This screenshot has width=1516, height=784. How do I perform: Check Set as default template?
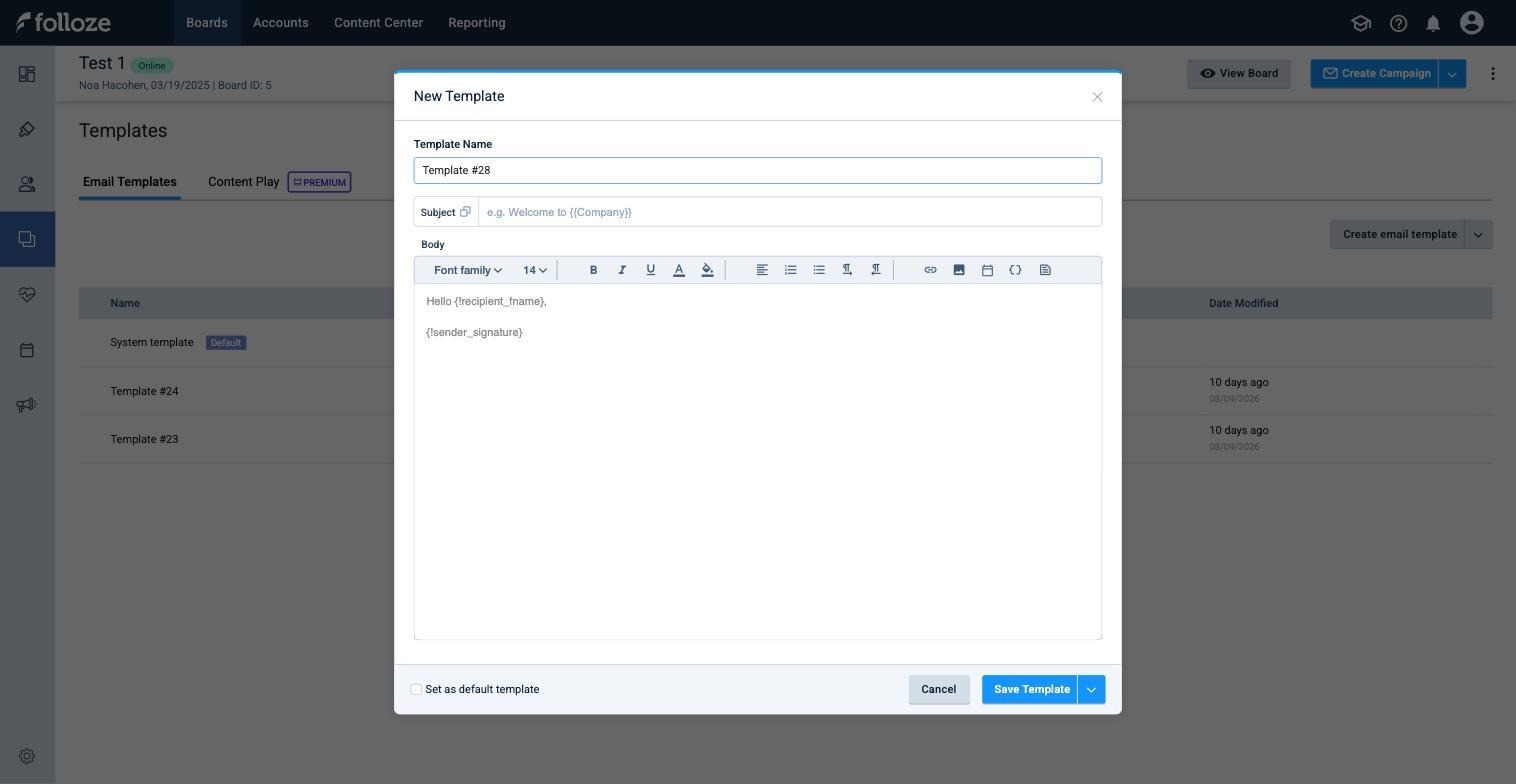click(416, 690)
